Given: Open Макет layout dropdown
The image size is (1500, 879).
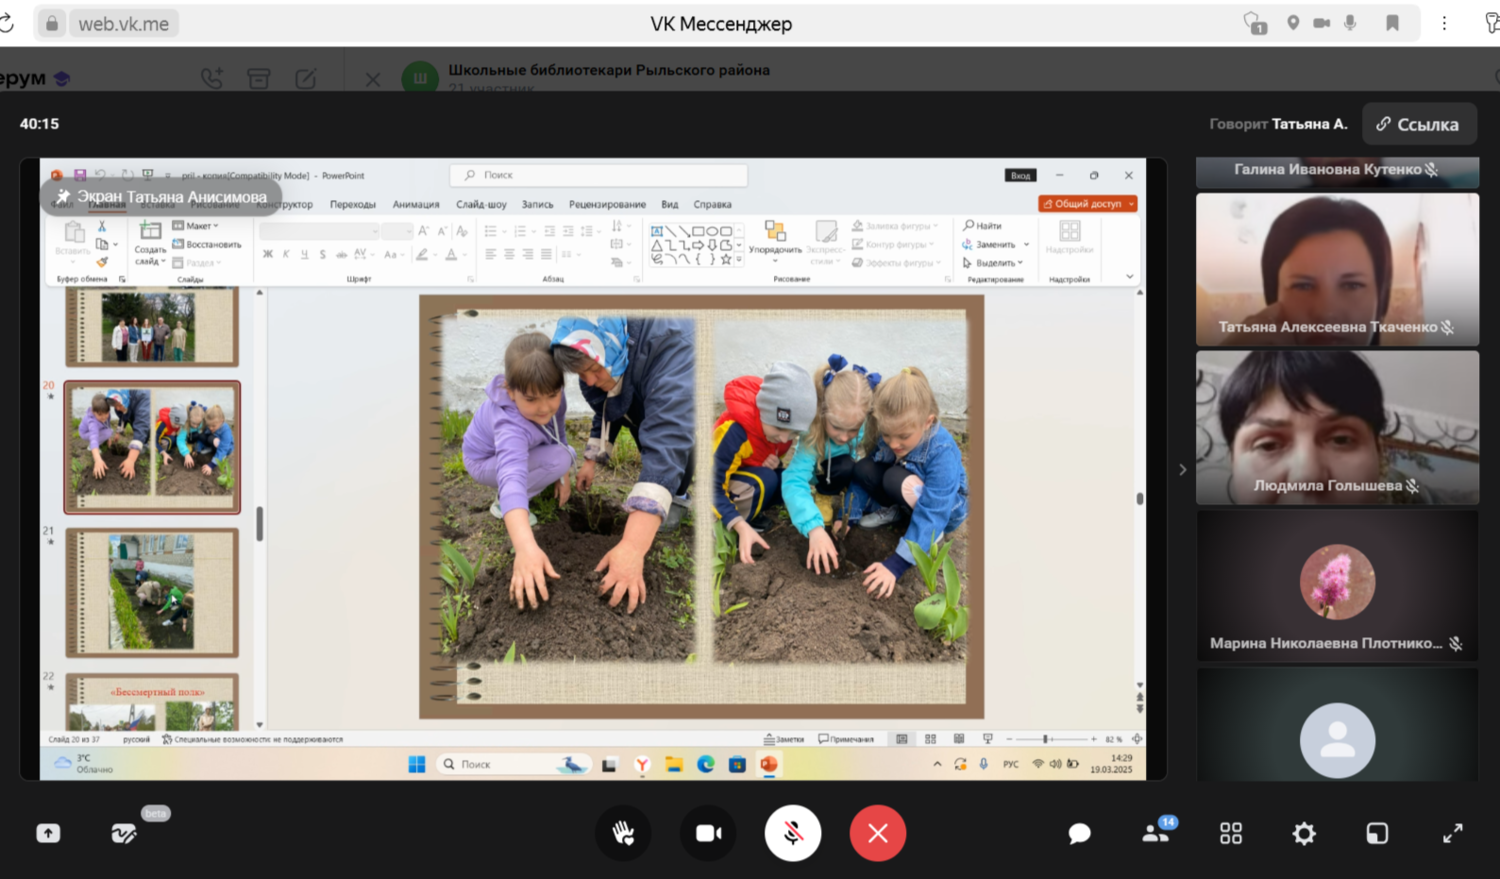Looking at the screenshot, I should (195, 226).
